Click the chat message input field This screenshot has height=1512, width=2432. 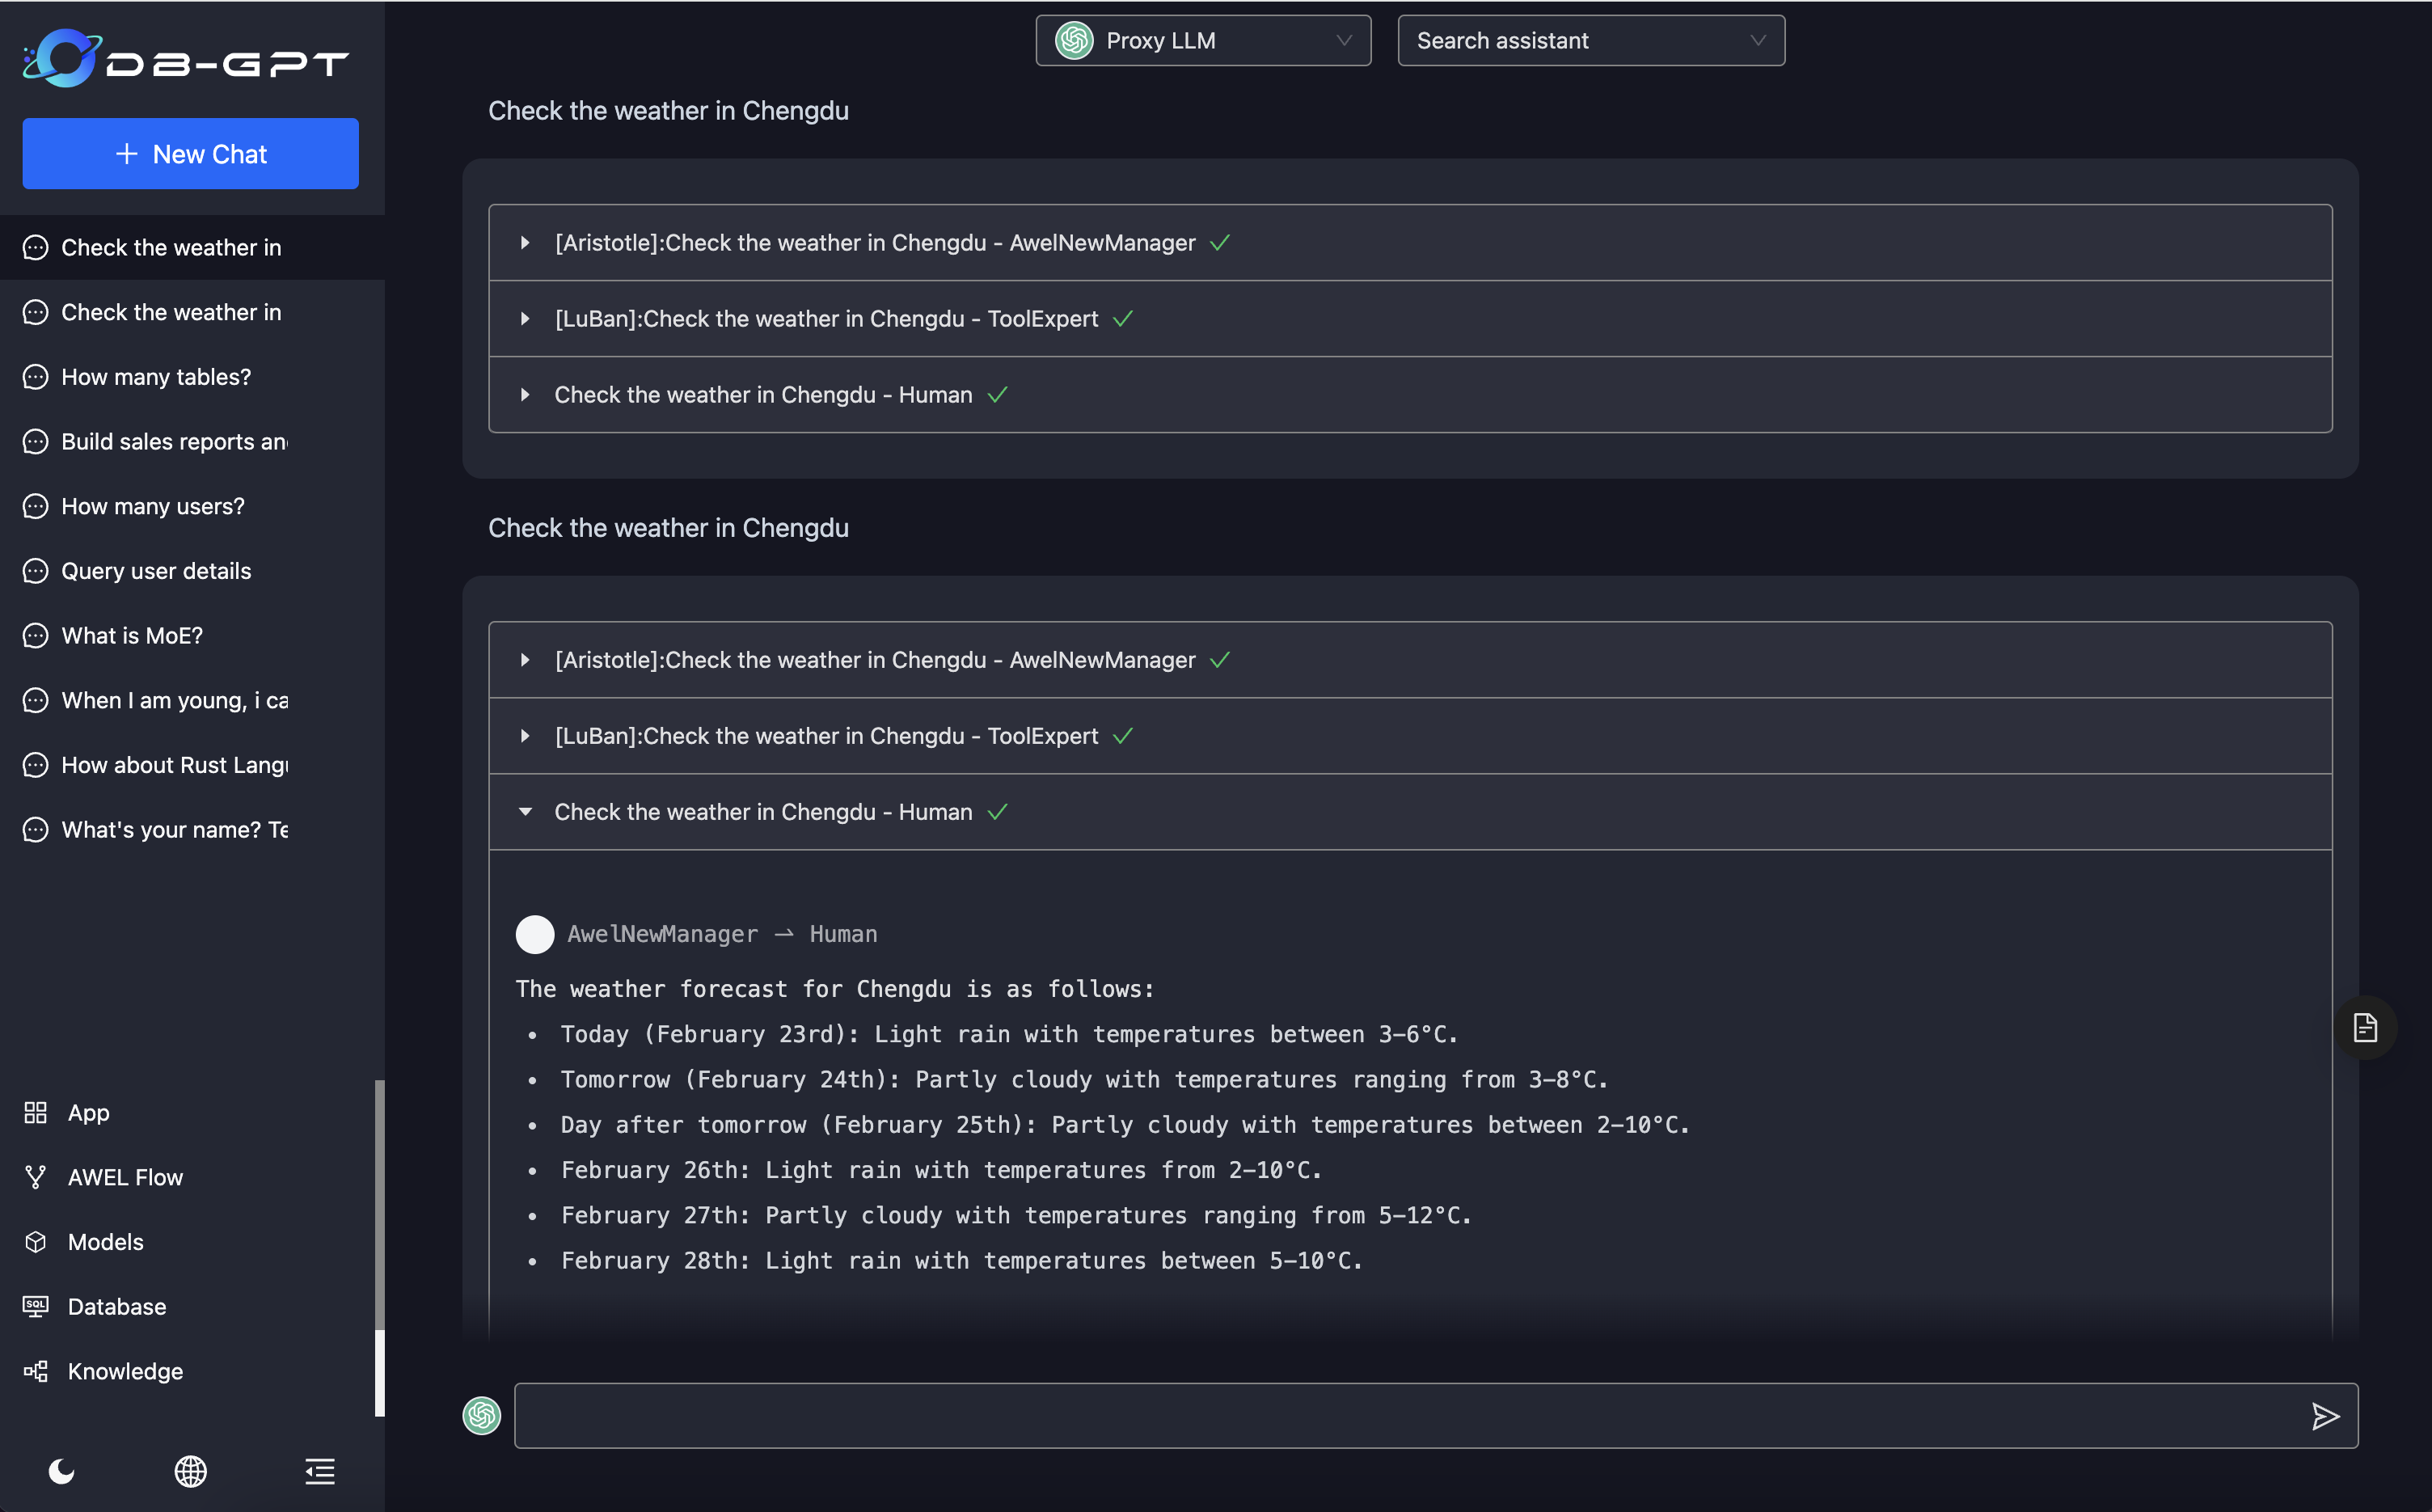pos(1400,1415)
